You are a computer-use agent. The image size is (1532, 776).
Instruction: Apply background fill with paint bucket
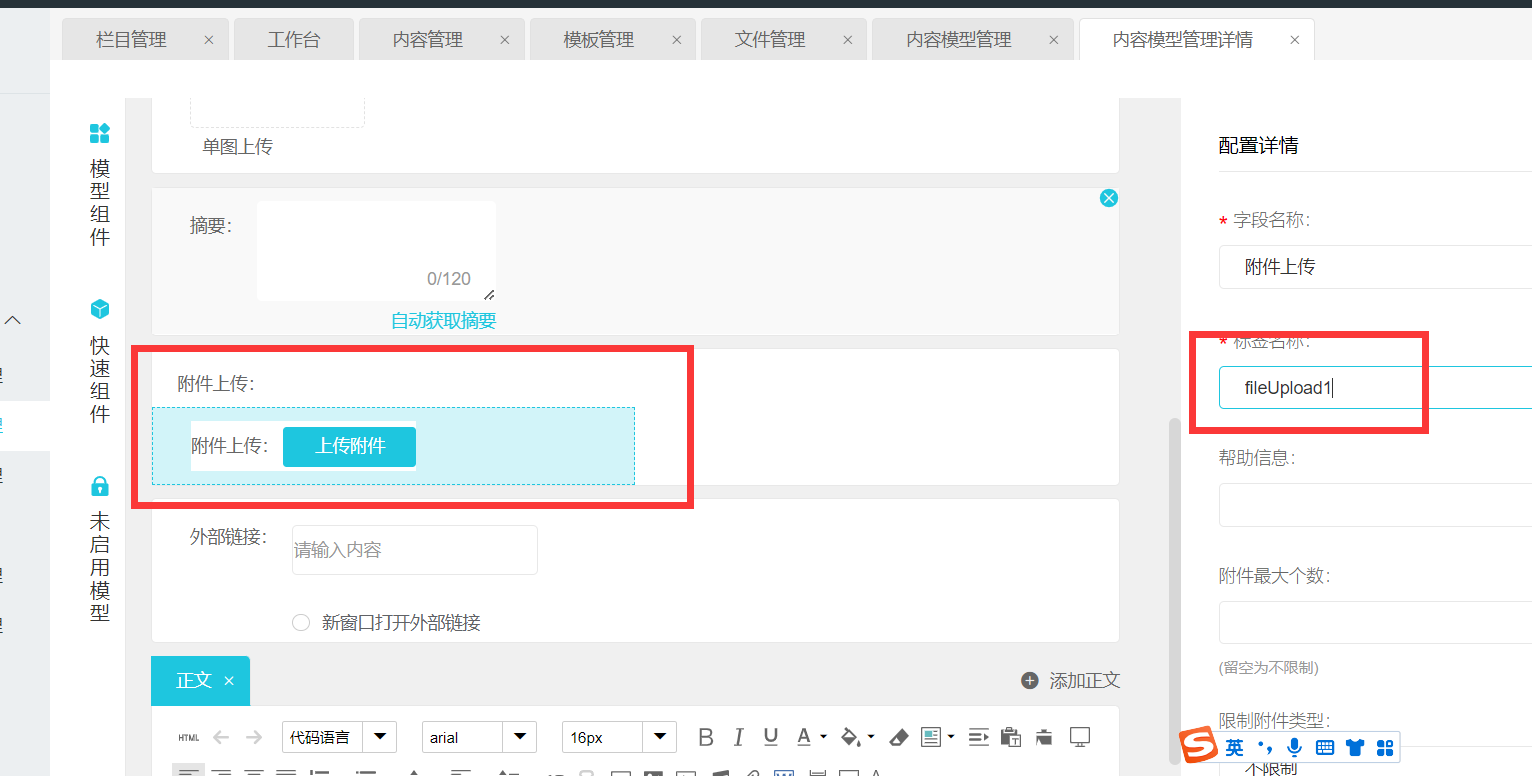(850, 738)
